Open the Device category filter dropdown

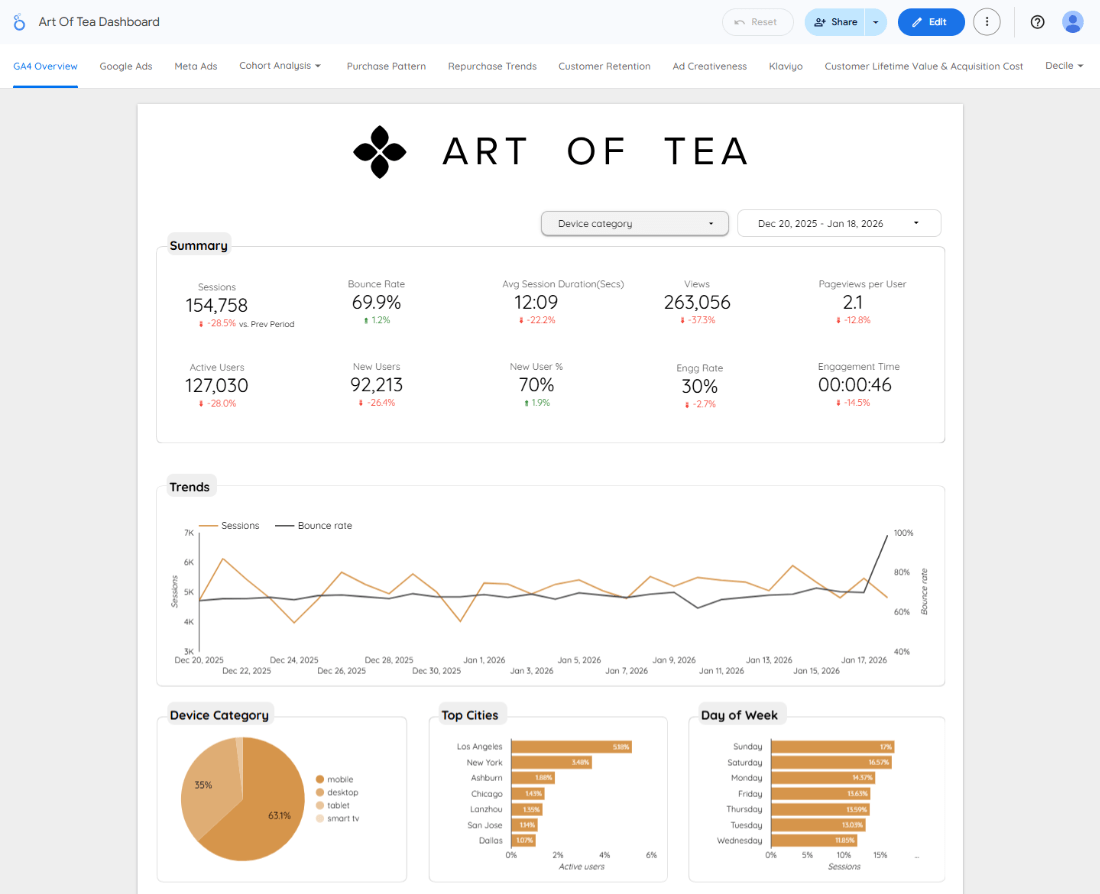coord(635,223)
